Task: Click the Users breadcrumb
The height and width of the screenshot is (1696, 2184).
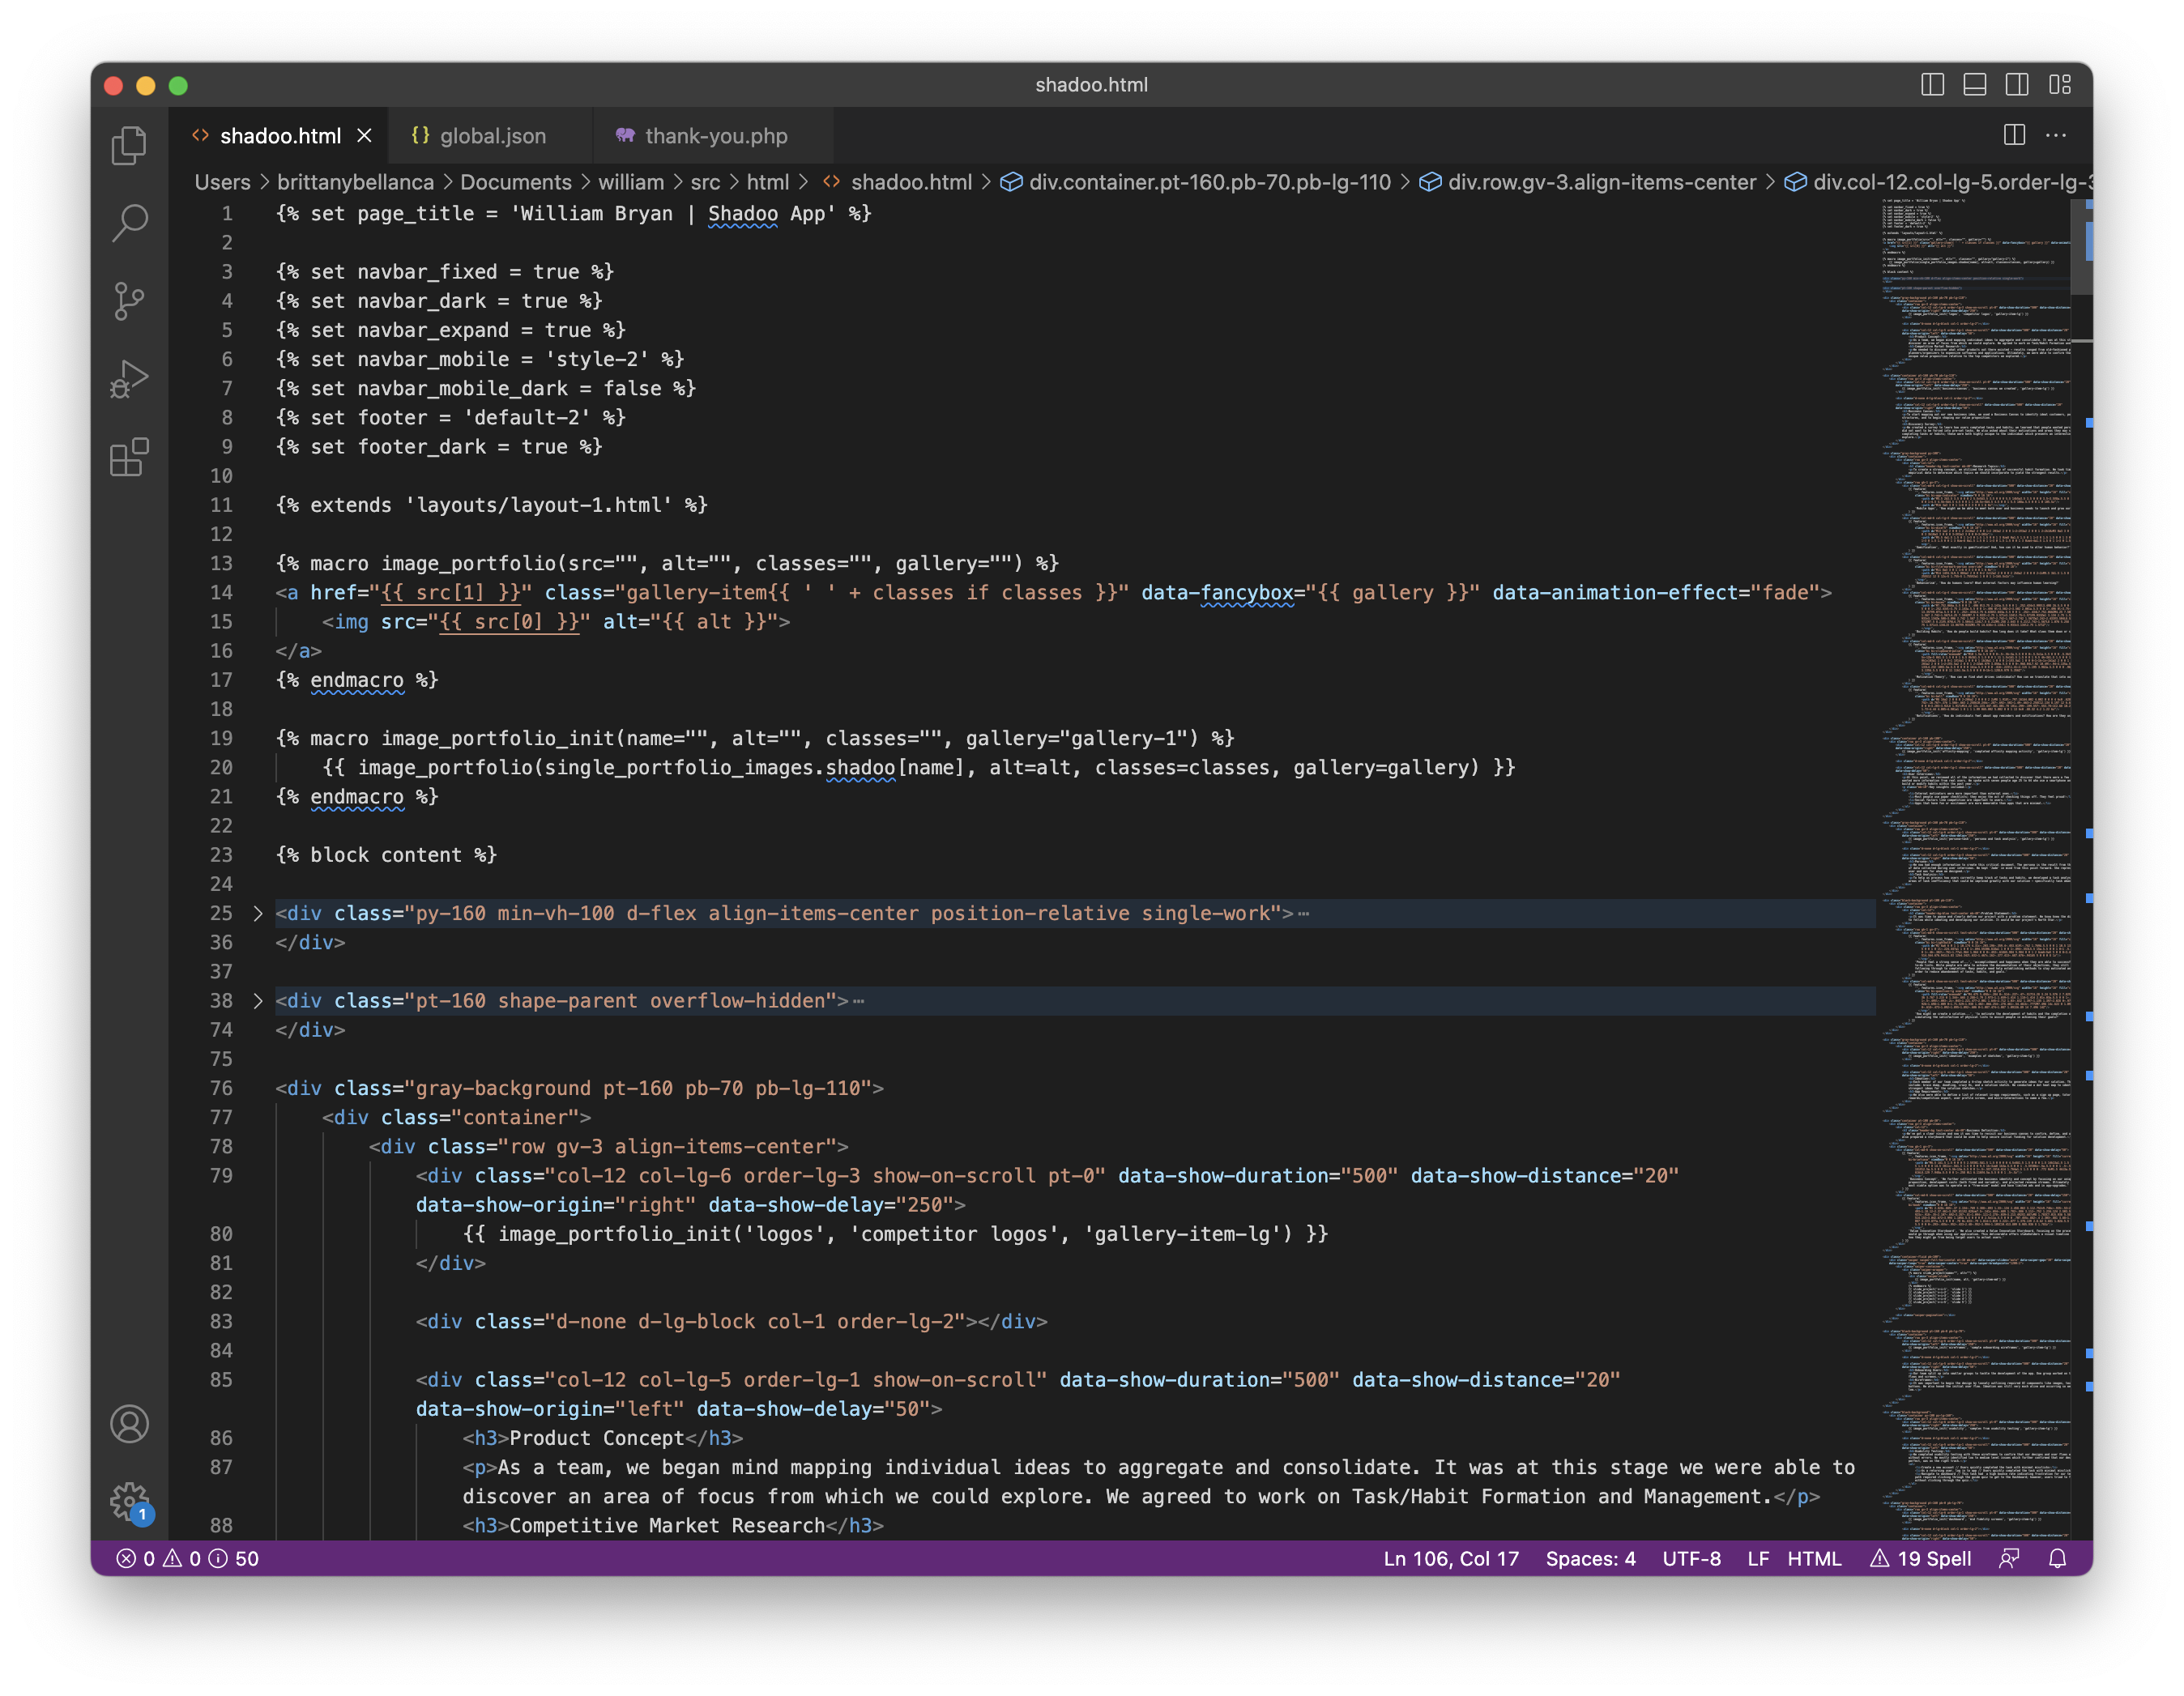Action: pos(222,182)
